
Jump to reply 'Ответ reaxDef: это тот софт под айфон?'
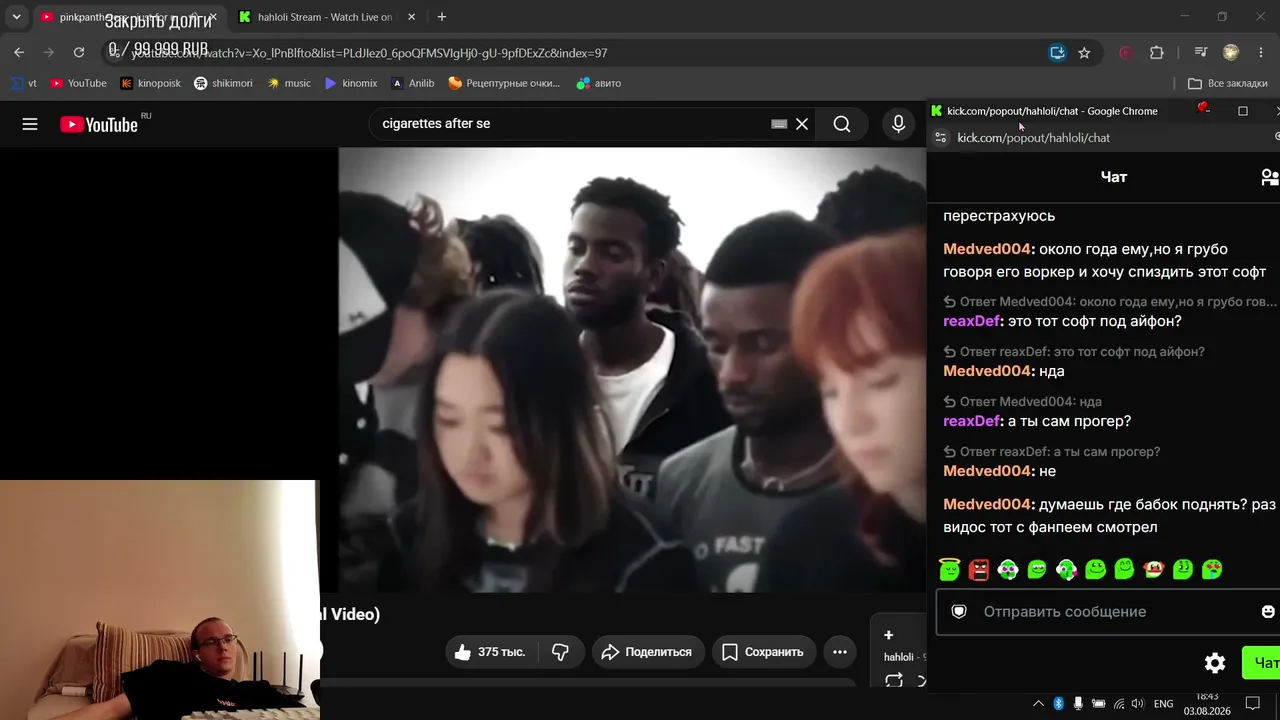tap(1074, 352)
